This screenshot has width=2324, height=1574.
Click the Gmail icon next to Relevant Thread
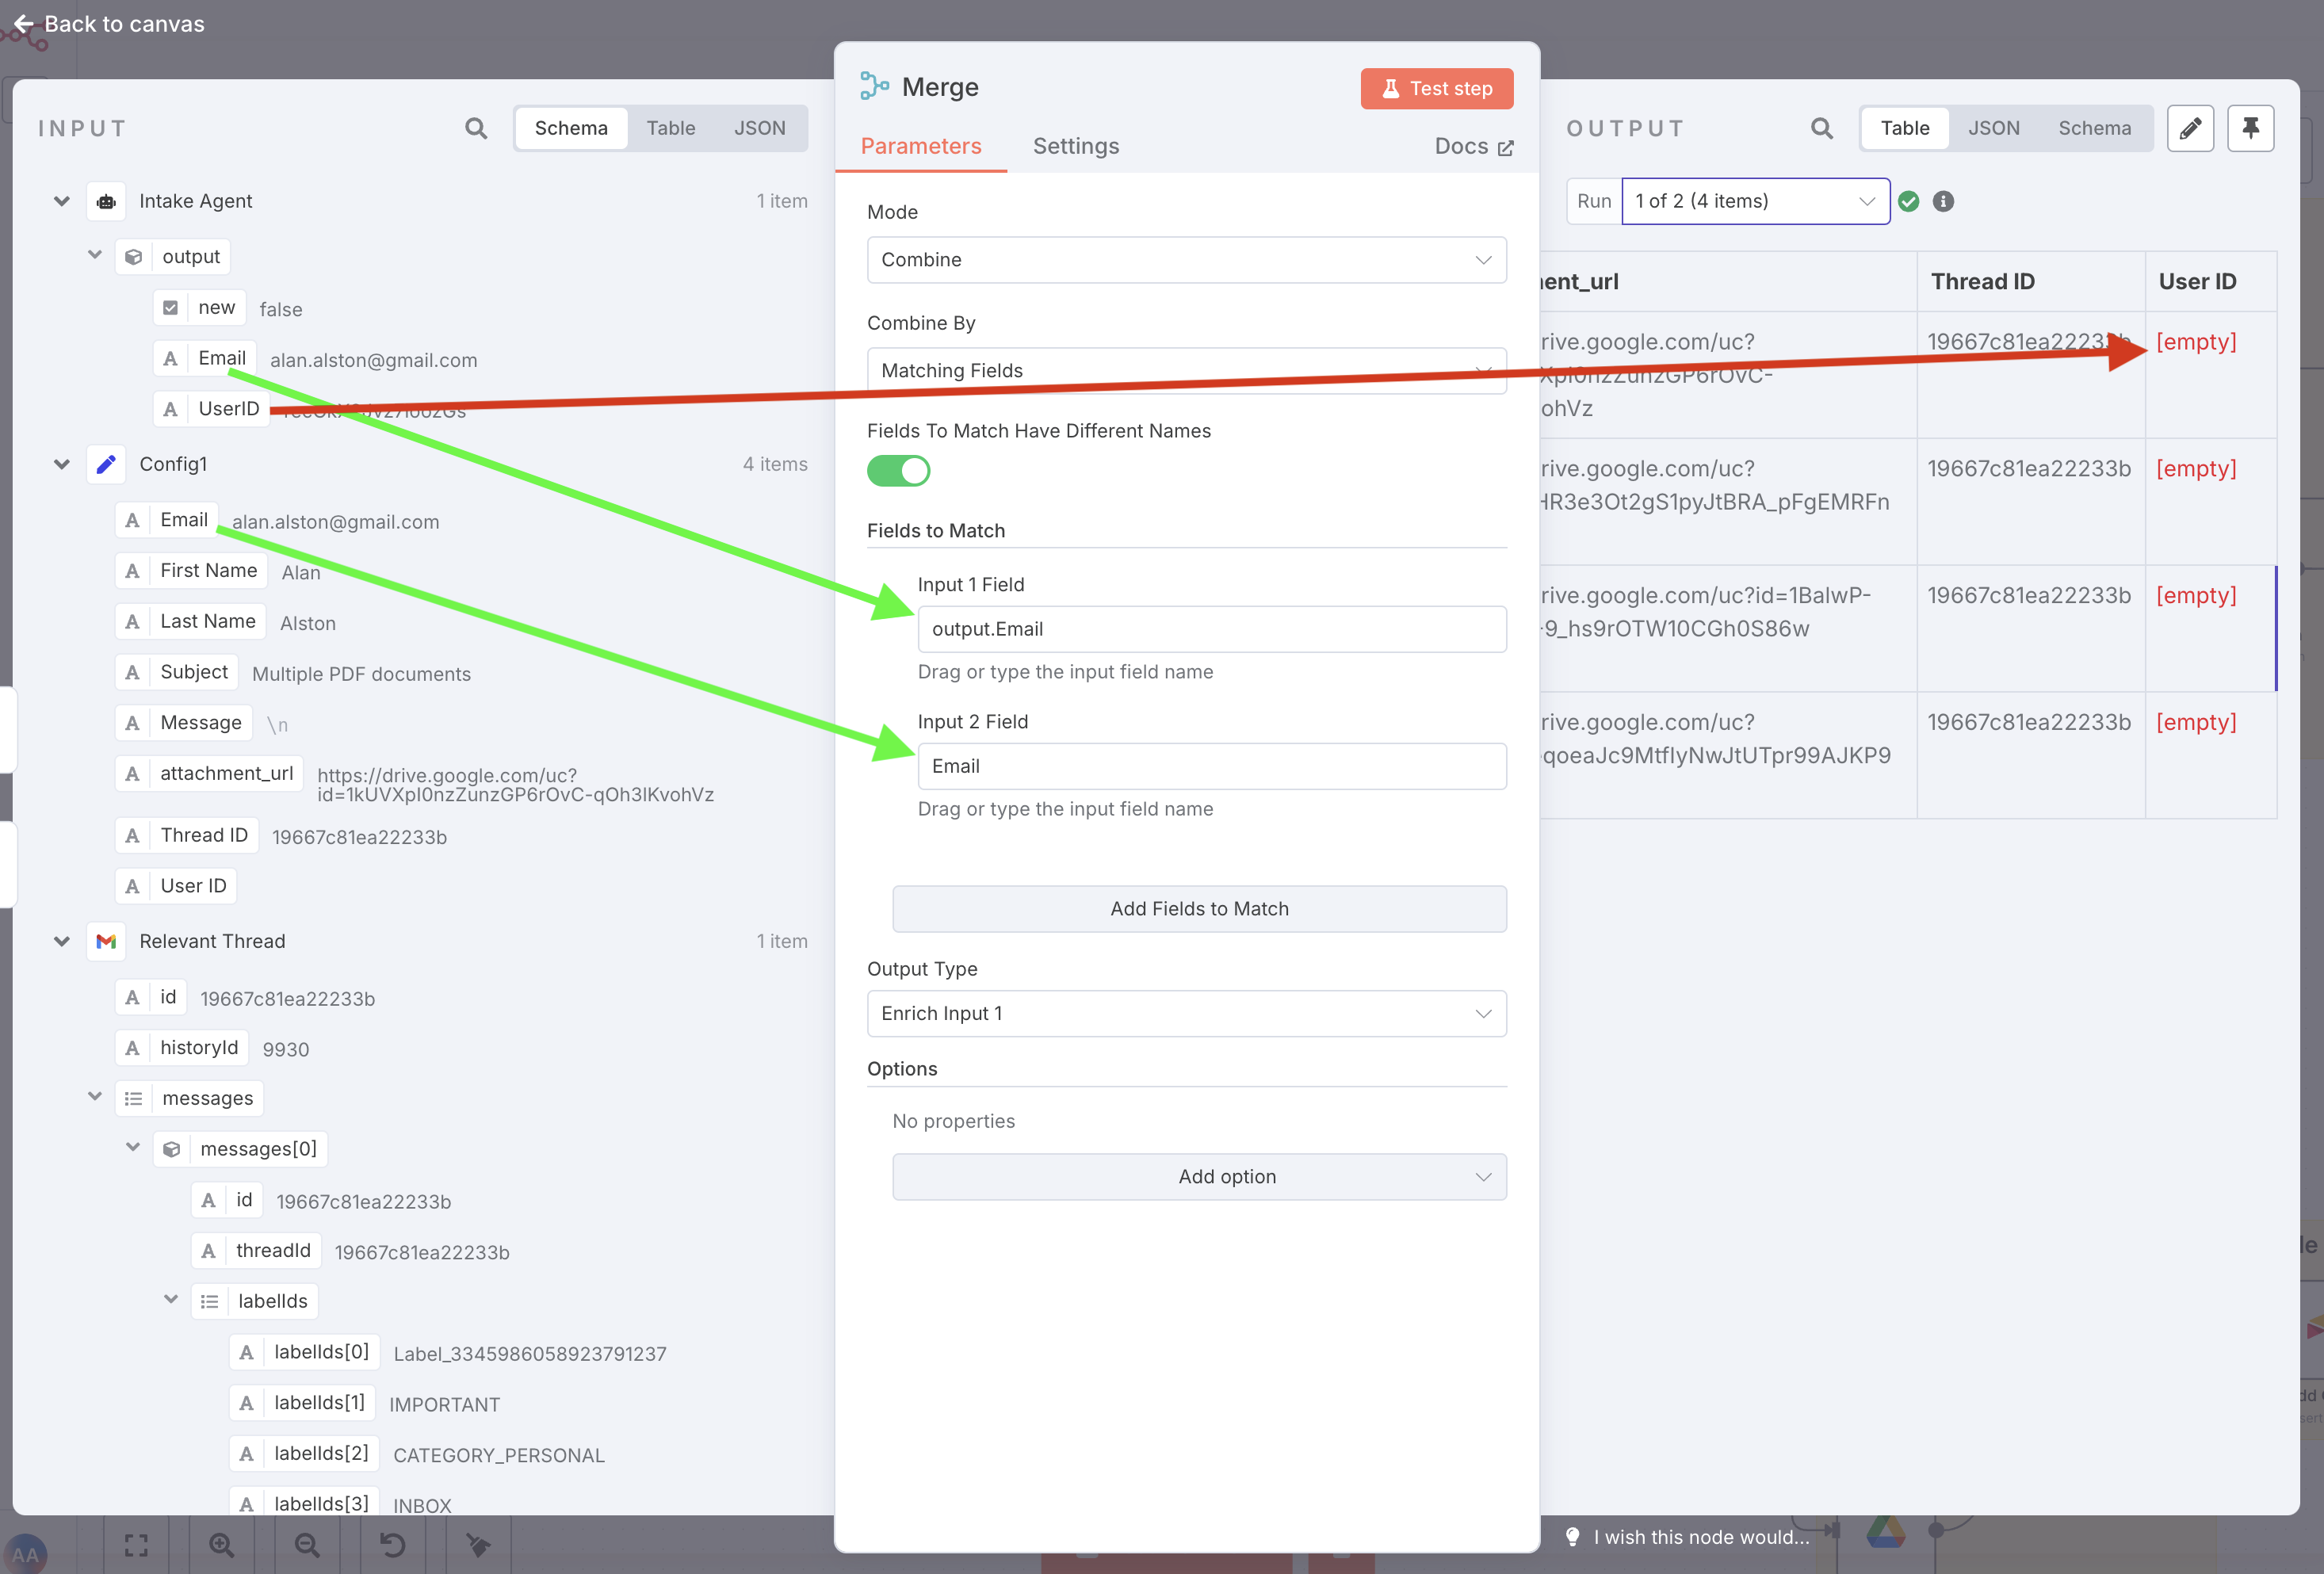click(x=105, y=941)
